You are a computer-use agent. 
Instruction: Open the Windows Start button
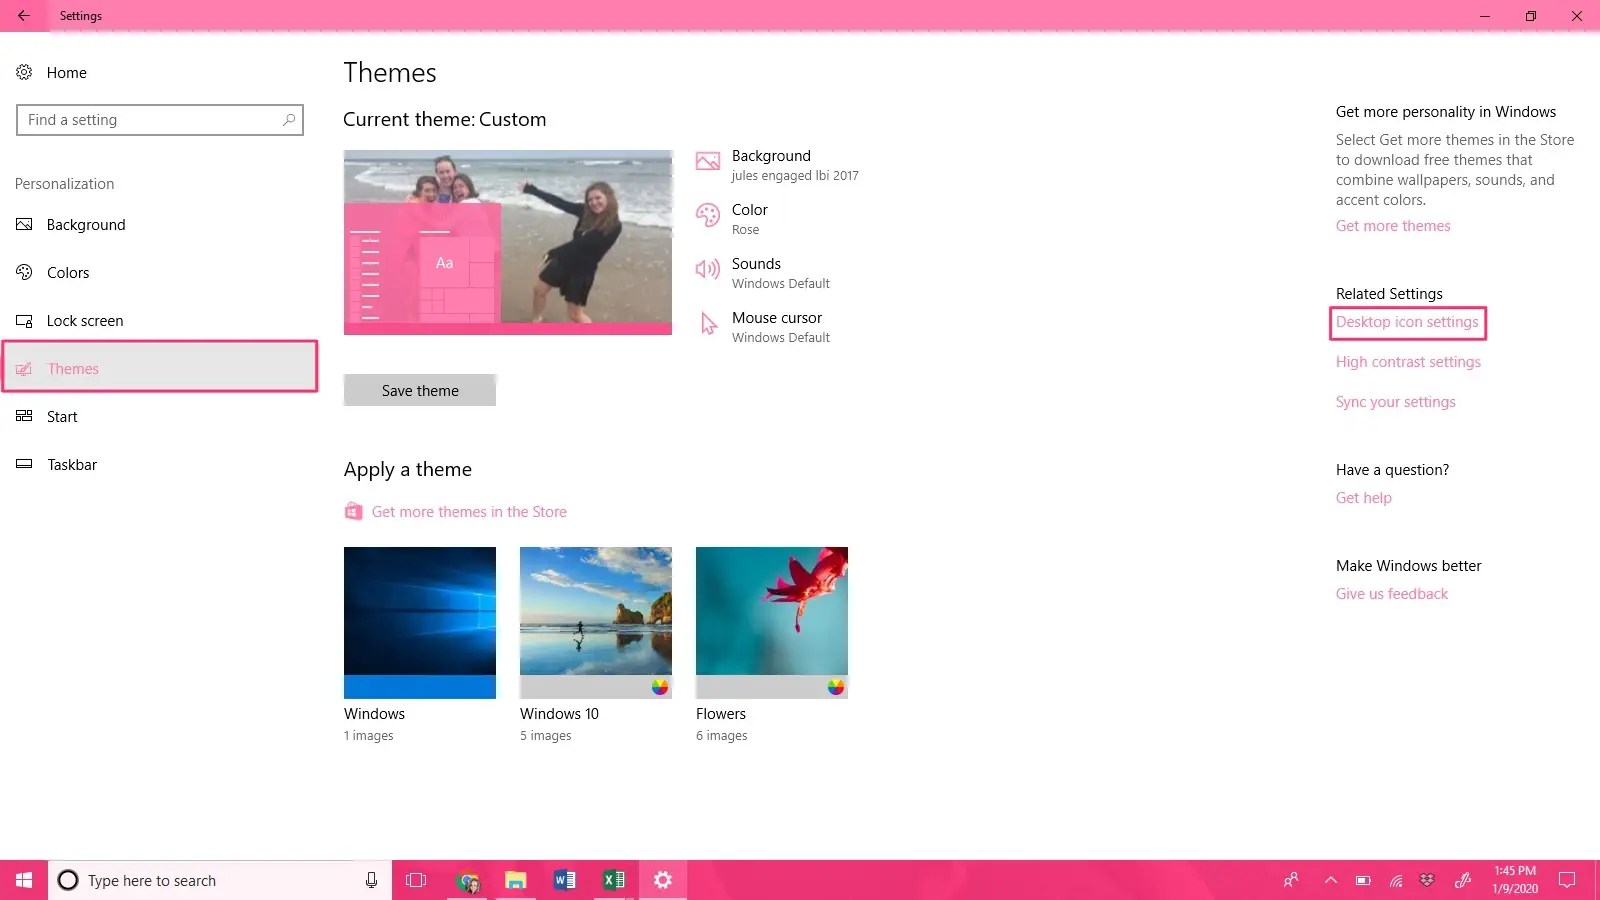point(24,880)
